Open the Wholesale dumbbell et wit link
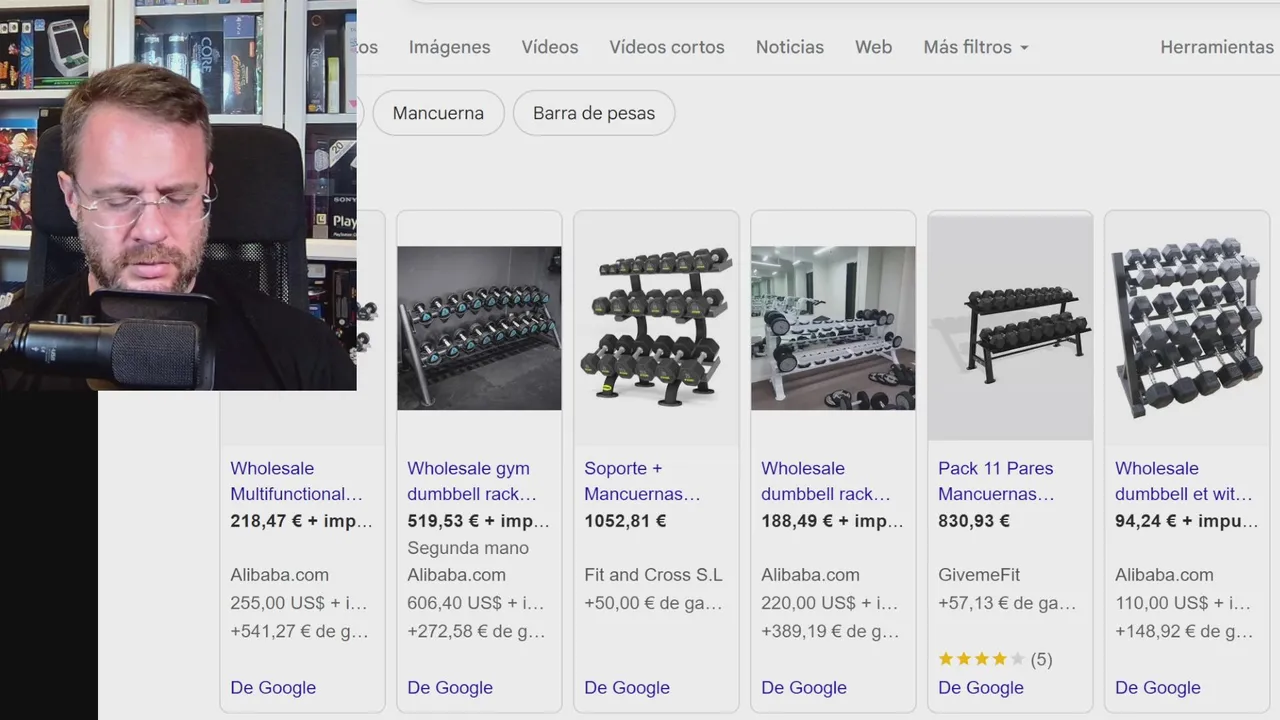 (x=1184, y=481)
